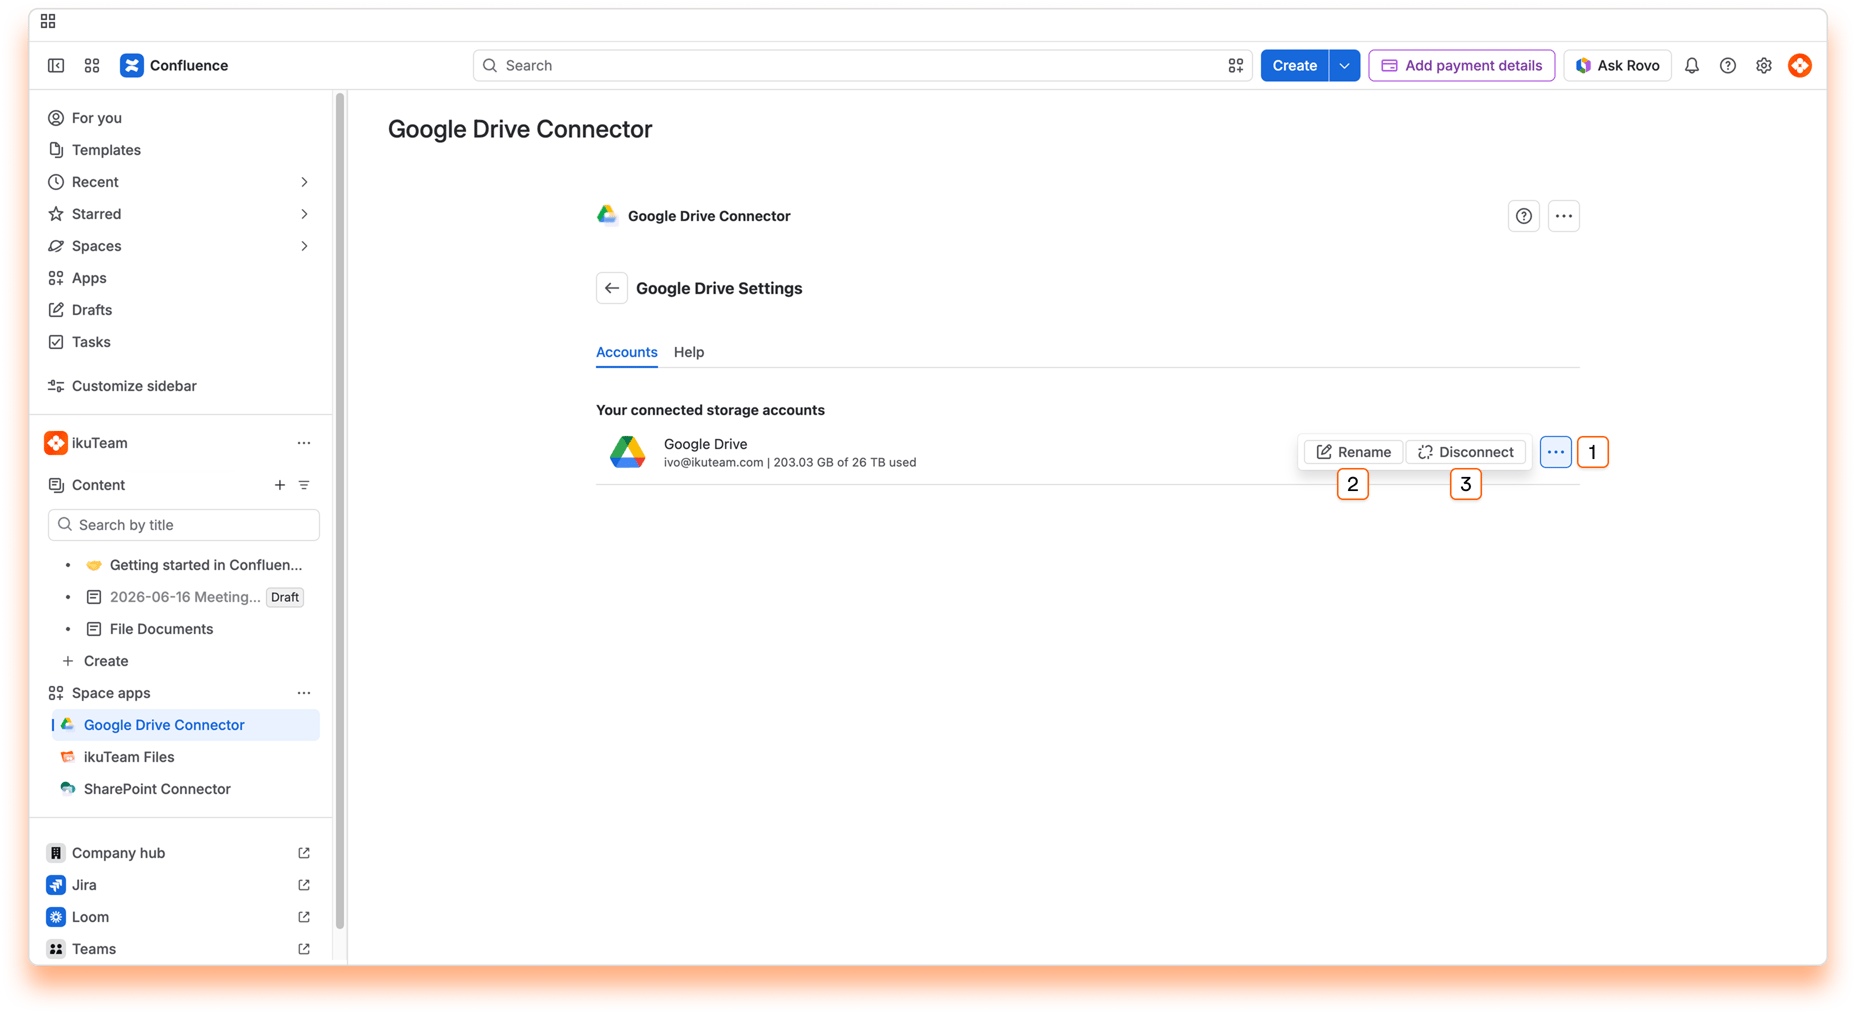Switch to the Accounts tab
This screenshot has width=1856, height=1014.
pos(627,352)
